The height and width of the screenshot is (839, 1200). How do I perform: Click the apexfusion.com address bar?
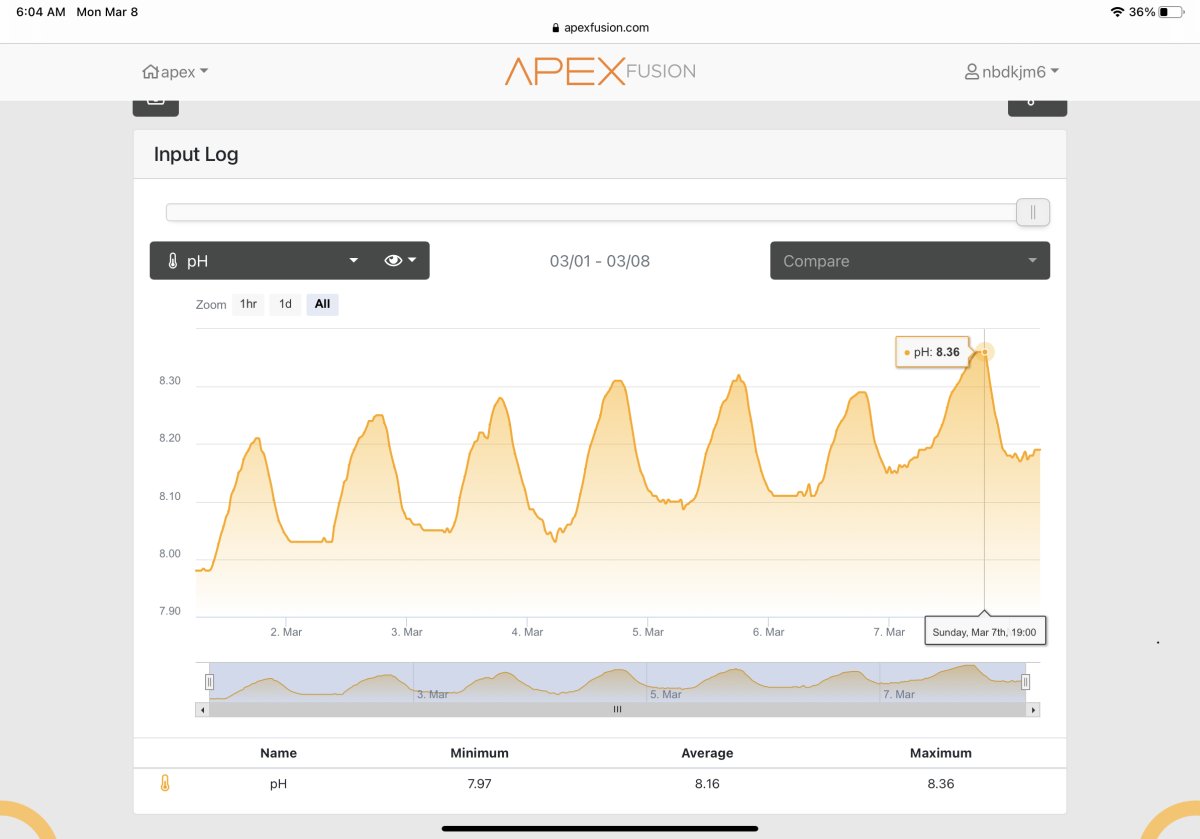click(x=600, y=28)
